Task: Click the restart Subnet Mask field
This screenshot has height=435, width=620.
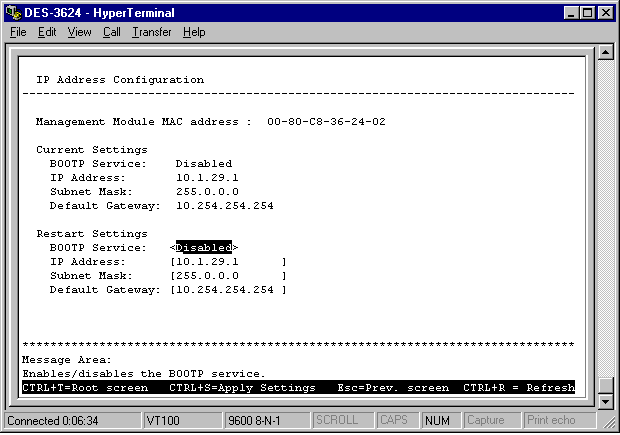Action: pyautogui.click(x=227, y=275)
